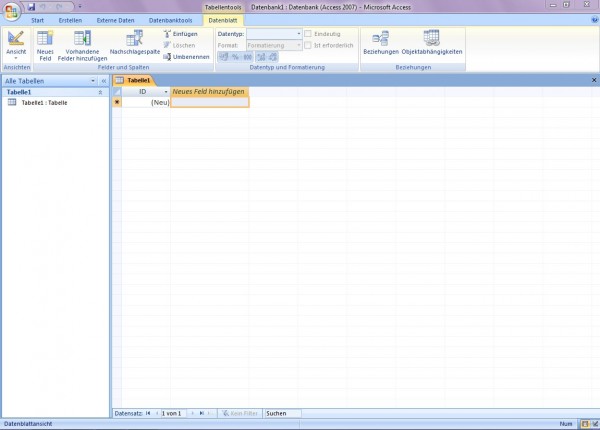Switch to the Start ribbon tab
This screenshot has height=430, width=600.
click(x=38, y=20)
